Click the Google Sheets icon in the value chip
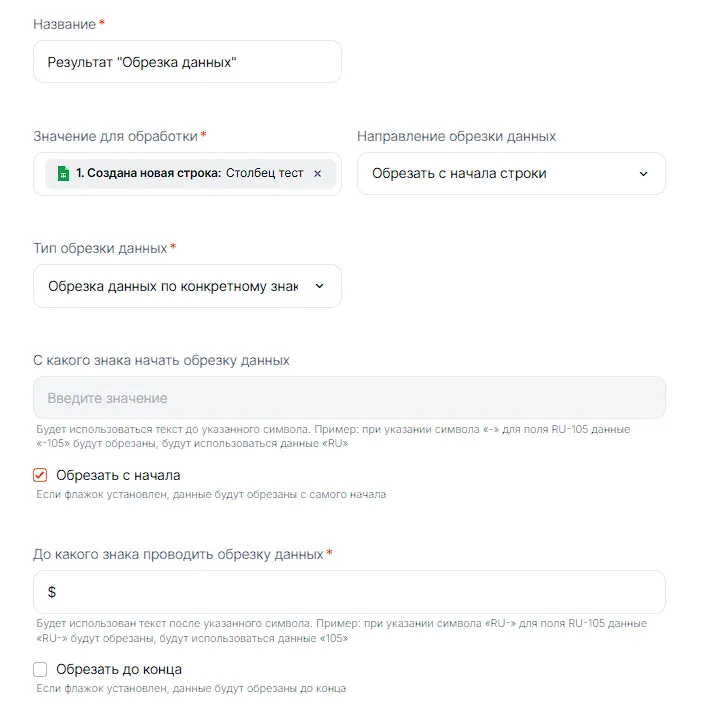The image size is (702, 712). pos(62,173)
